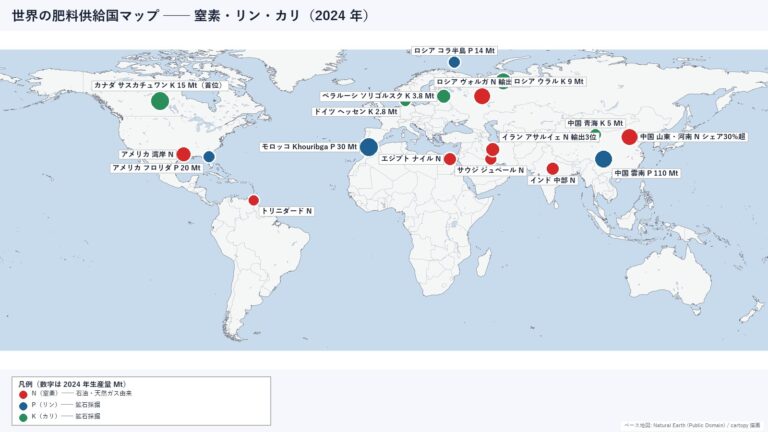Click the label 'トリニダード N'
Screen dimensions: 768x432
[287, 211]
